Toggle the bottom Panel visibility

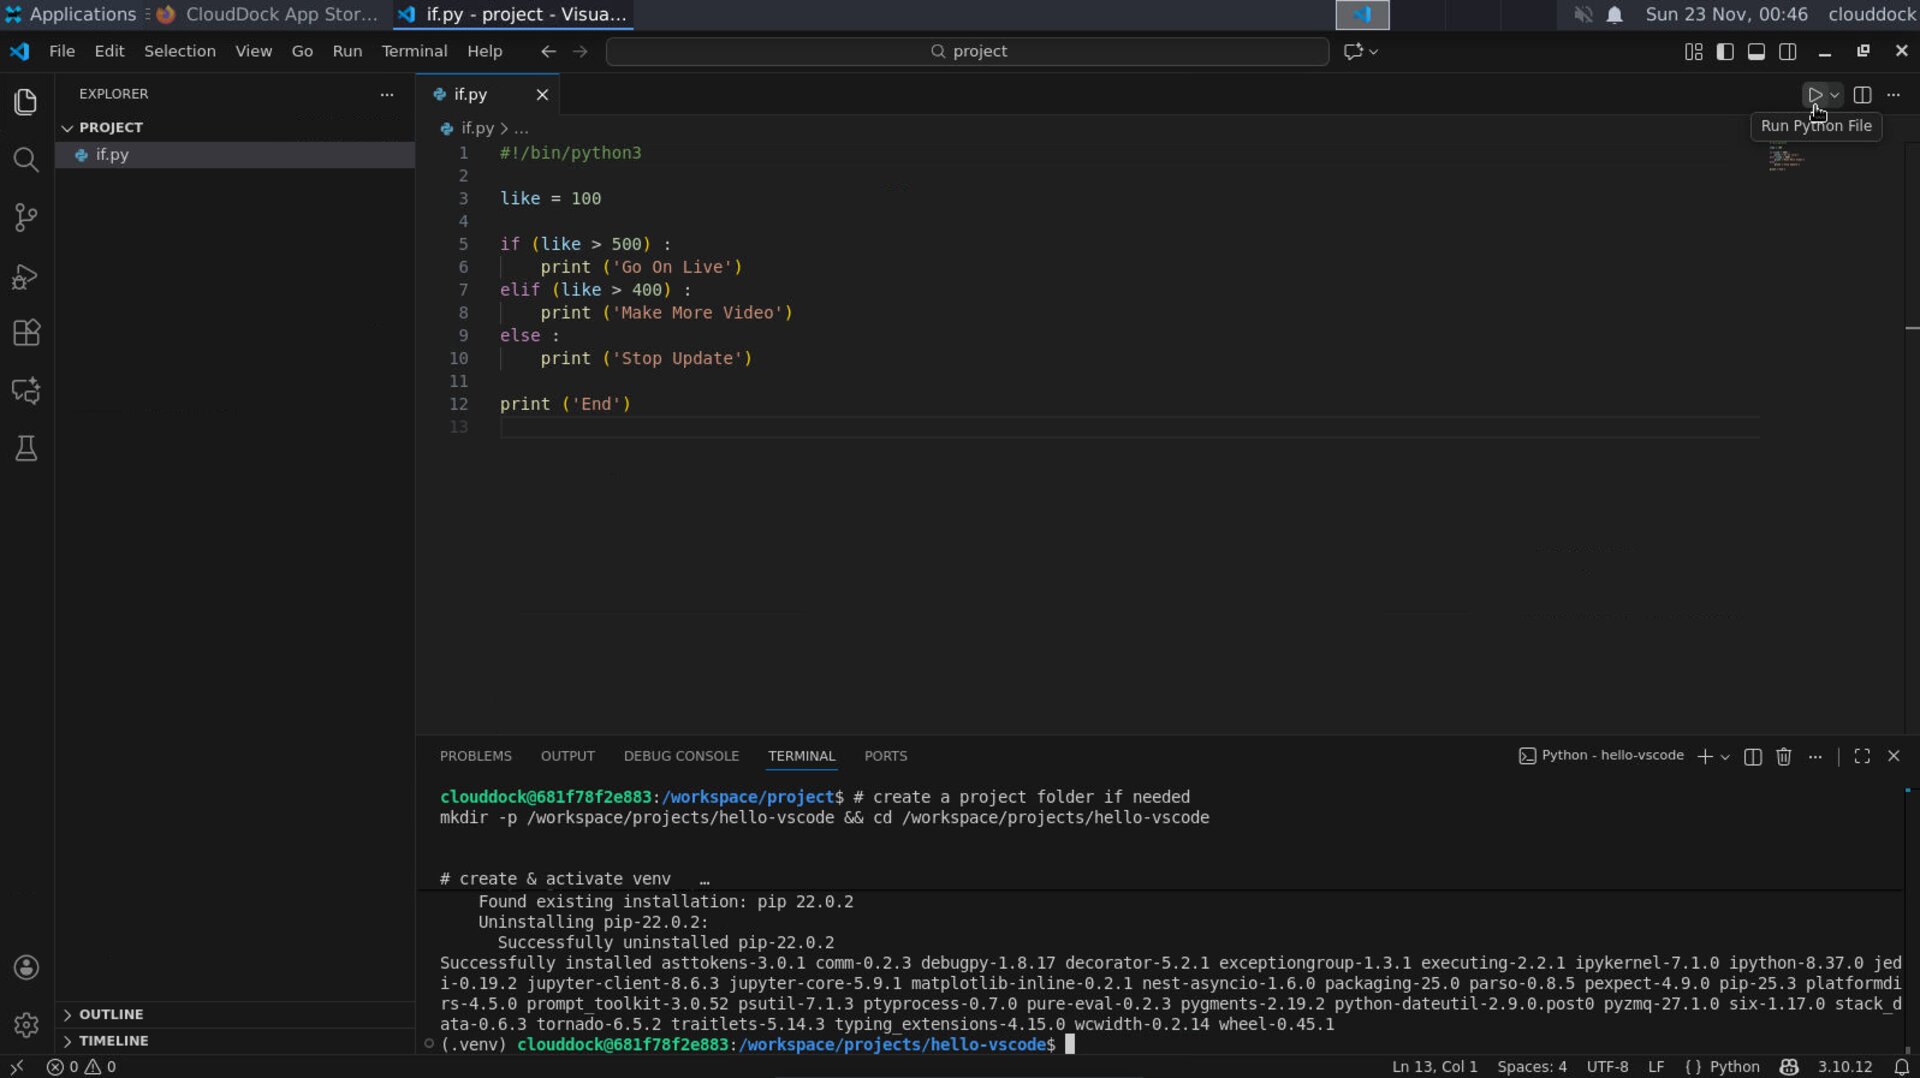(1756, 51)
